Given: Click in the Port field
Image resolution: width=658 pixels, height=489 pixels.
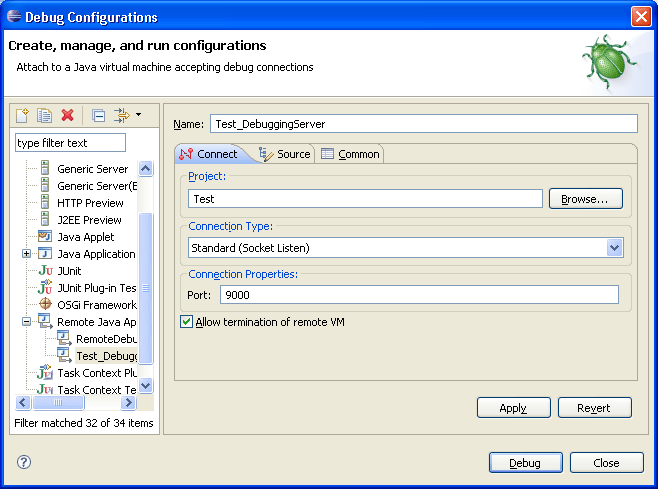Looking at the screenshot, I should [x=419, y=295].
